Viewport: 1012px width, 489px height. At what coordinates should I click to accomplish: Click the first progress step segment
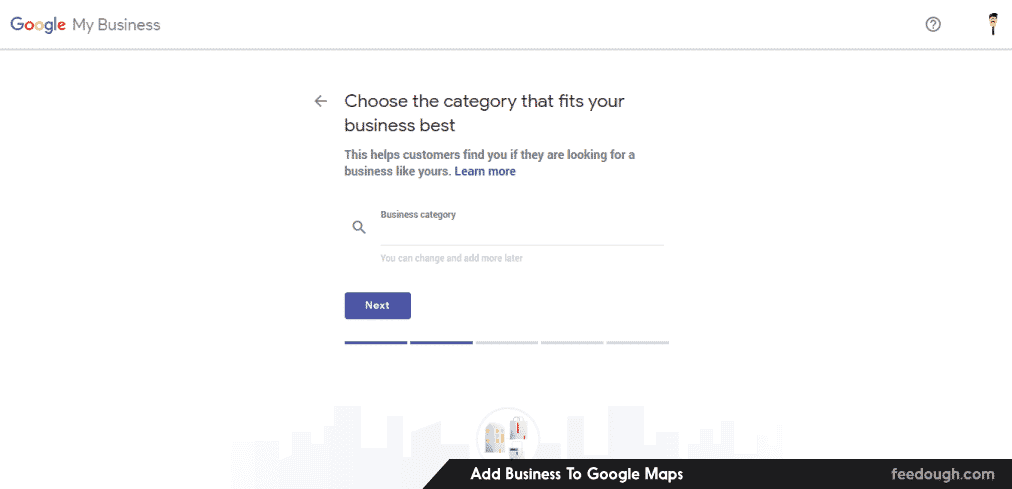coord(376,342)
